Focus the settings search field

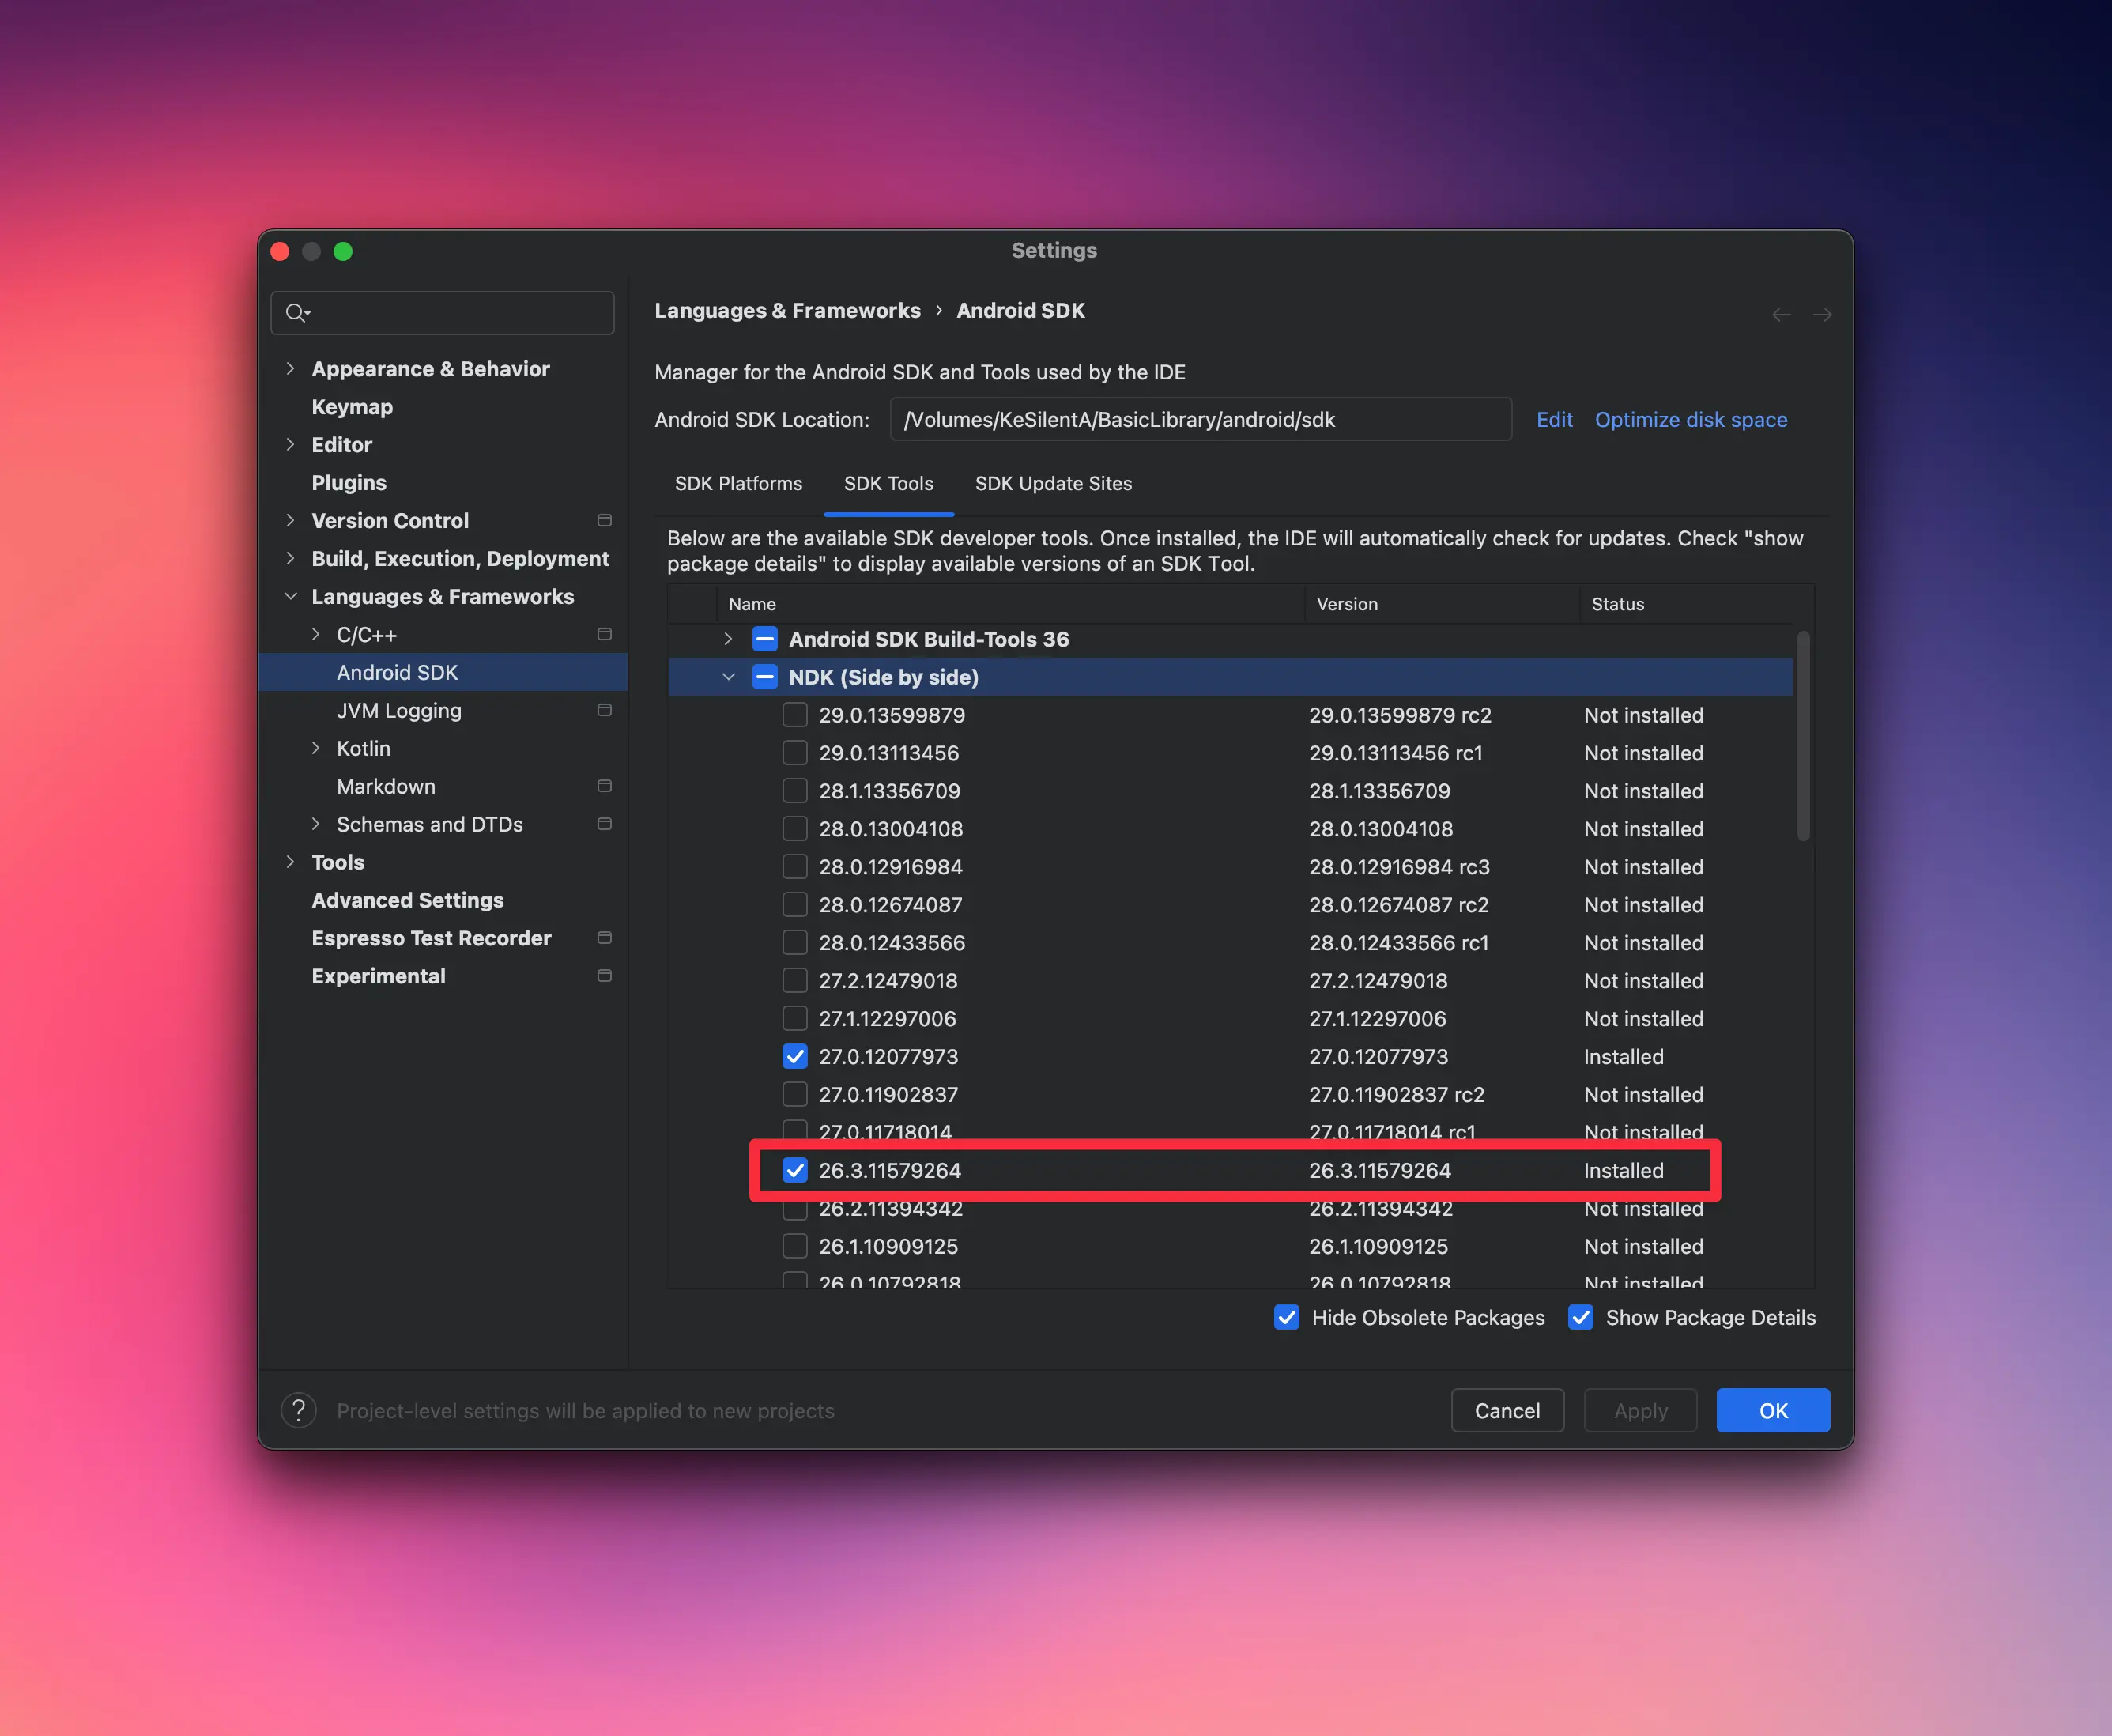tap(442, 313)
